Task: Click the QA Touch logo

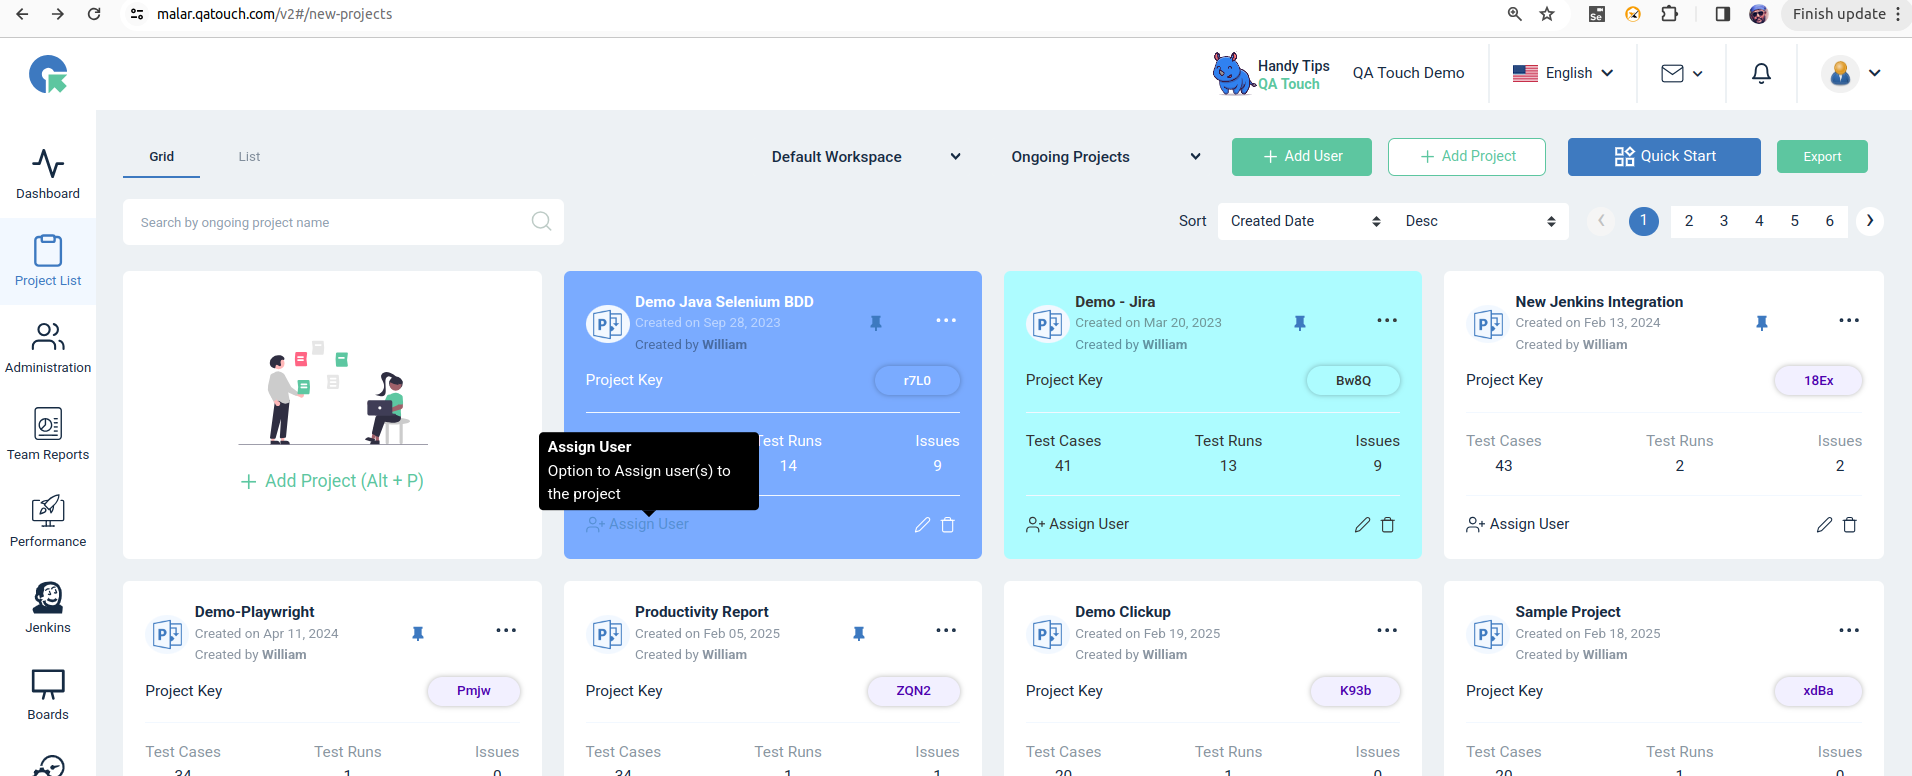Action: pos(48,74)
